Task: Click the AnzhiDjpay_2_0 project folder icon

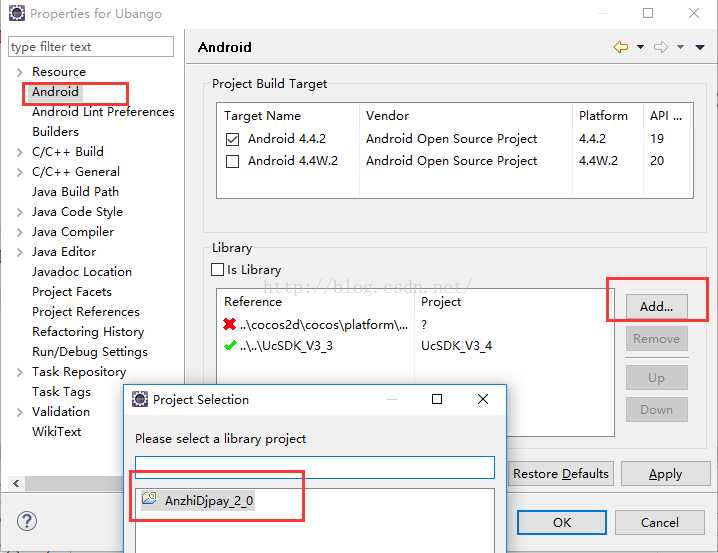Action: click(x=150, y=498)
